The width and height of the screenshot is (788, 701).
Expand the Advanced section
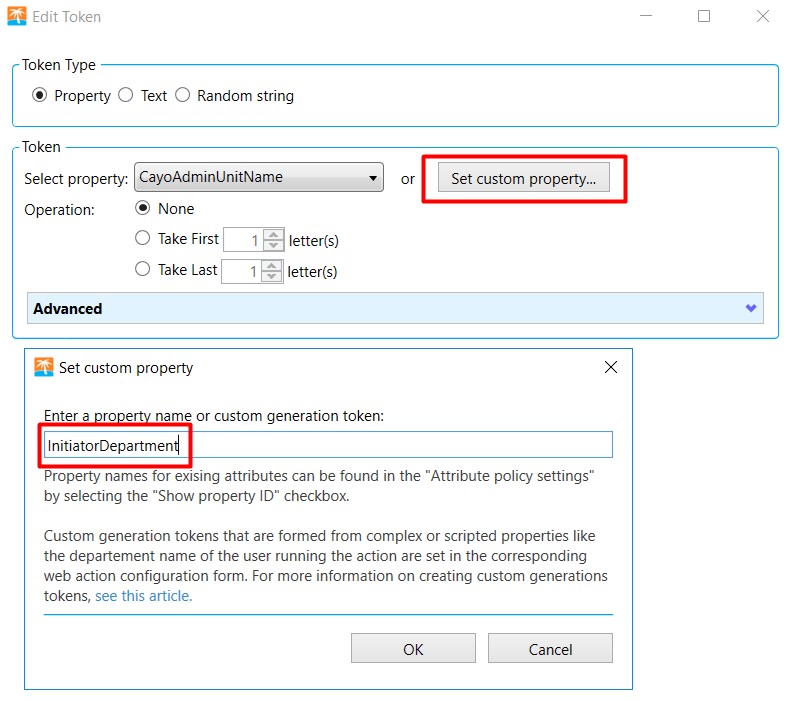pyautogui.click(x=395, y=308)
